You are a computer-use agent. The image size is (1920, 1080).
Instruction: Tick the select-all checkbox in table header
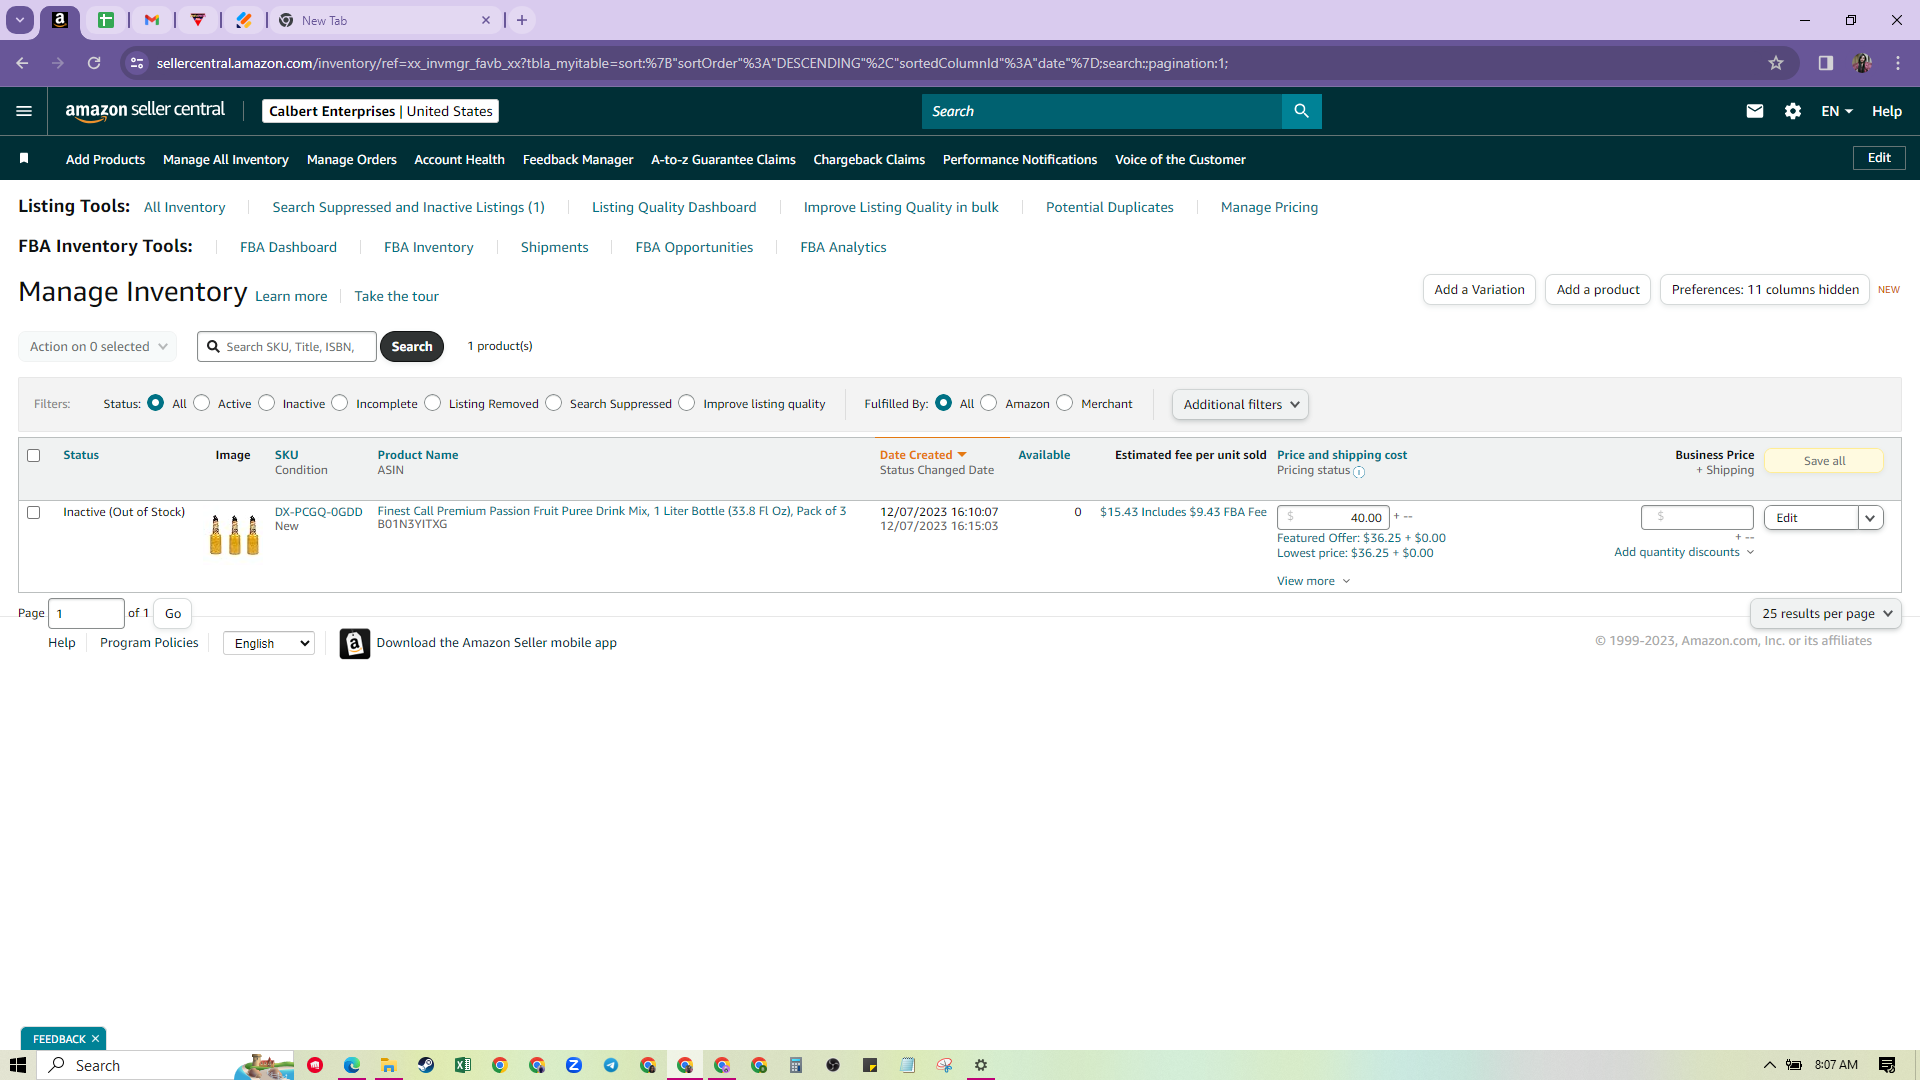[x=34, y=455]
